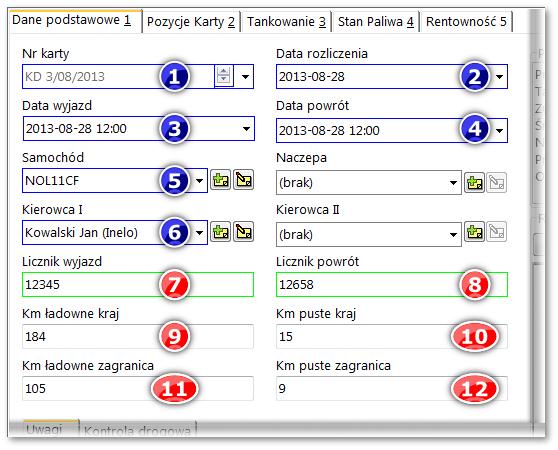Switch to Pozycje Karty tab
Screen dimensions: 558x450
pos(191,22)
